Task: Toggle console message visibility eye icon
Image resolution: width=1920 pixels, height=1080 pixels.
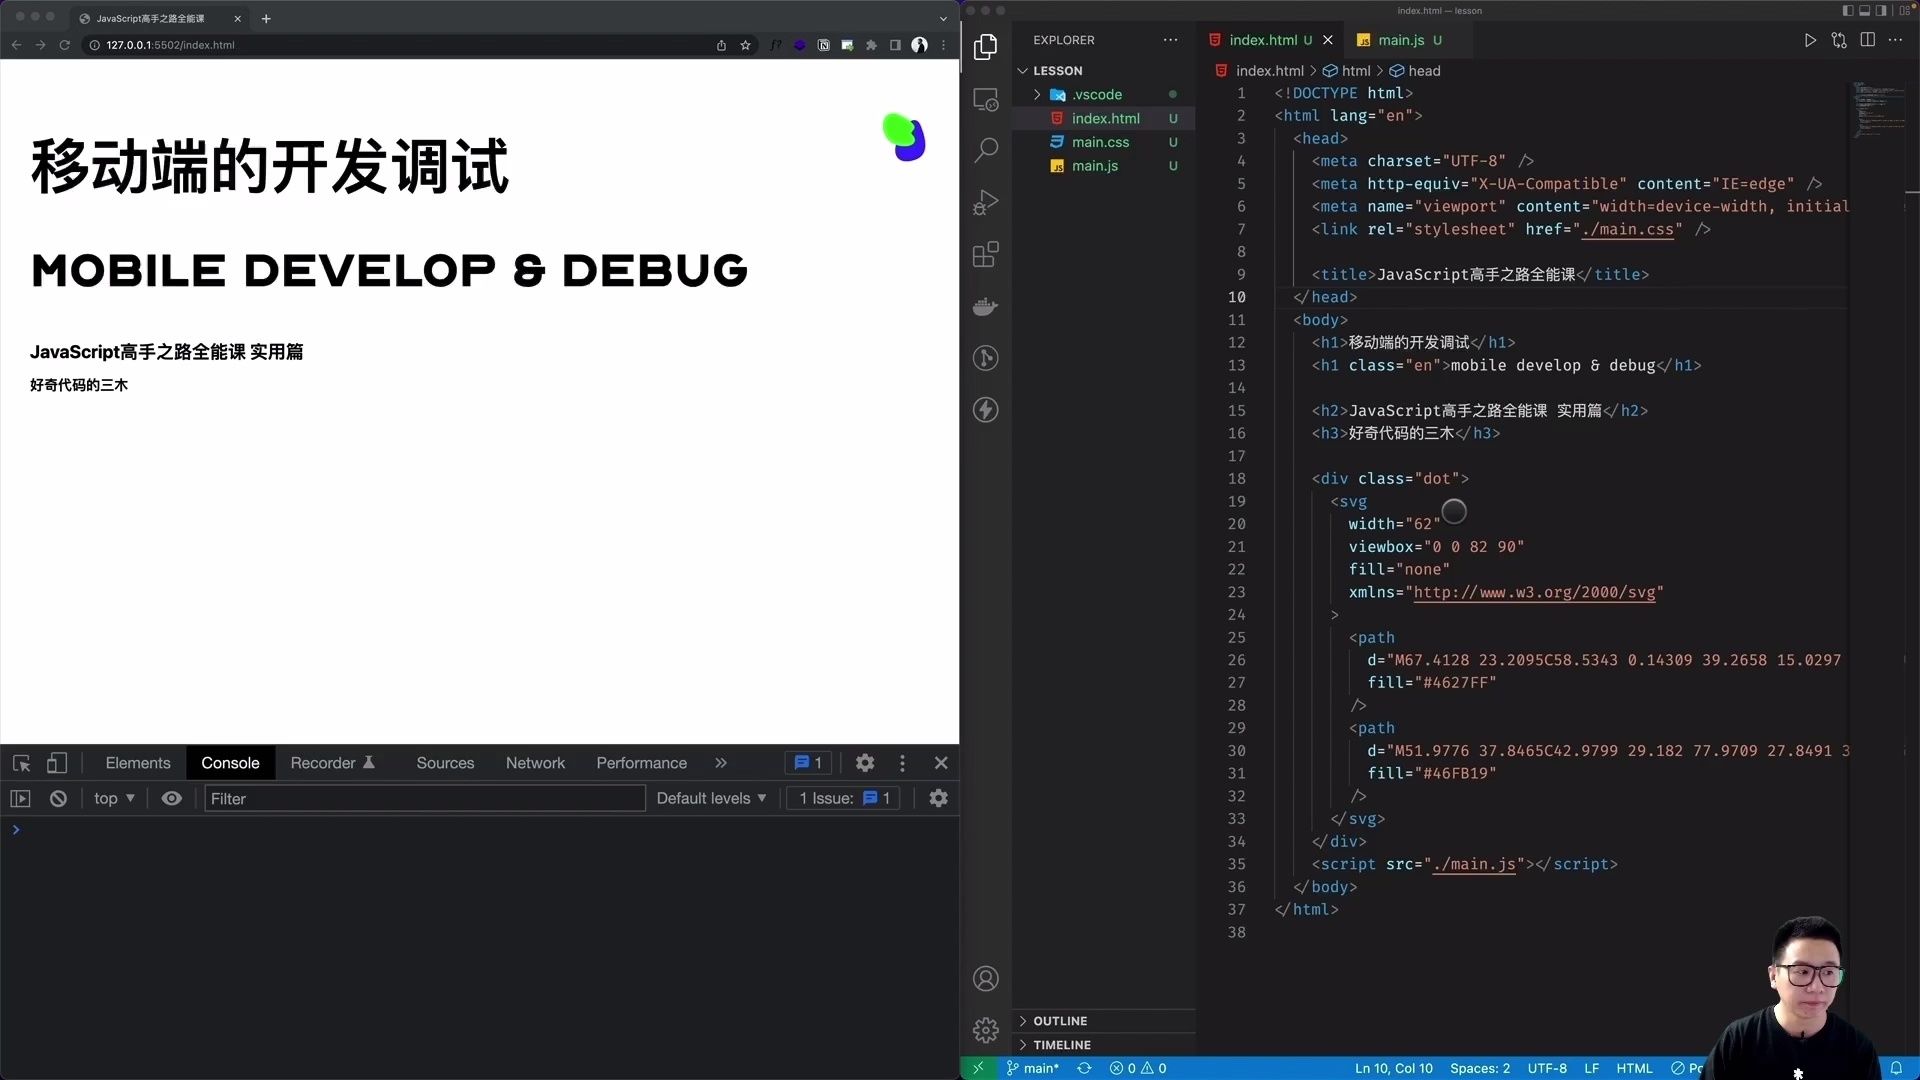Action: point(171,798)
